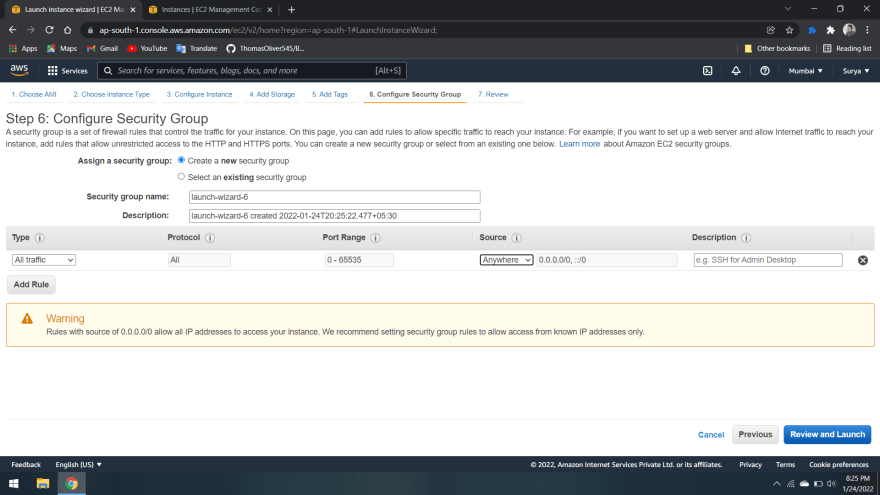Open Privacy footer link
This screenshot has height=495, width=880.
750,464
